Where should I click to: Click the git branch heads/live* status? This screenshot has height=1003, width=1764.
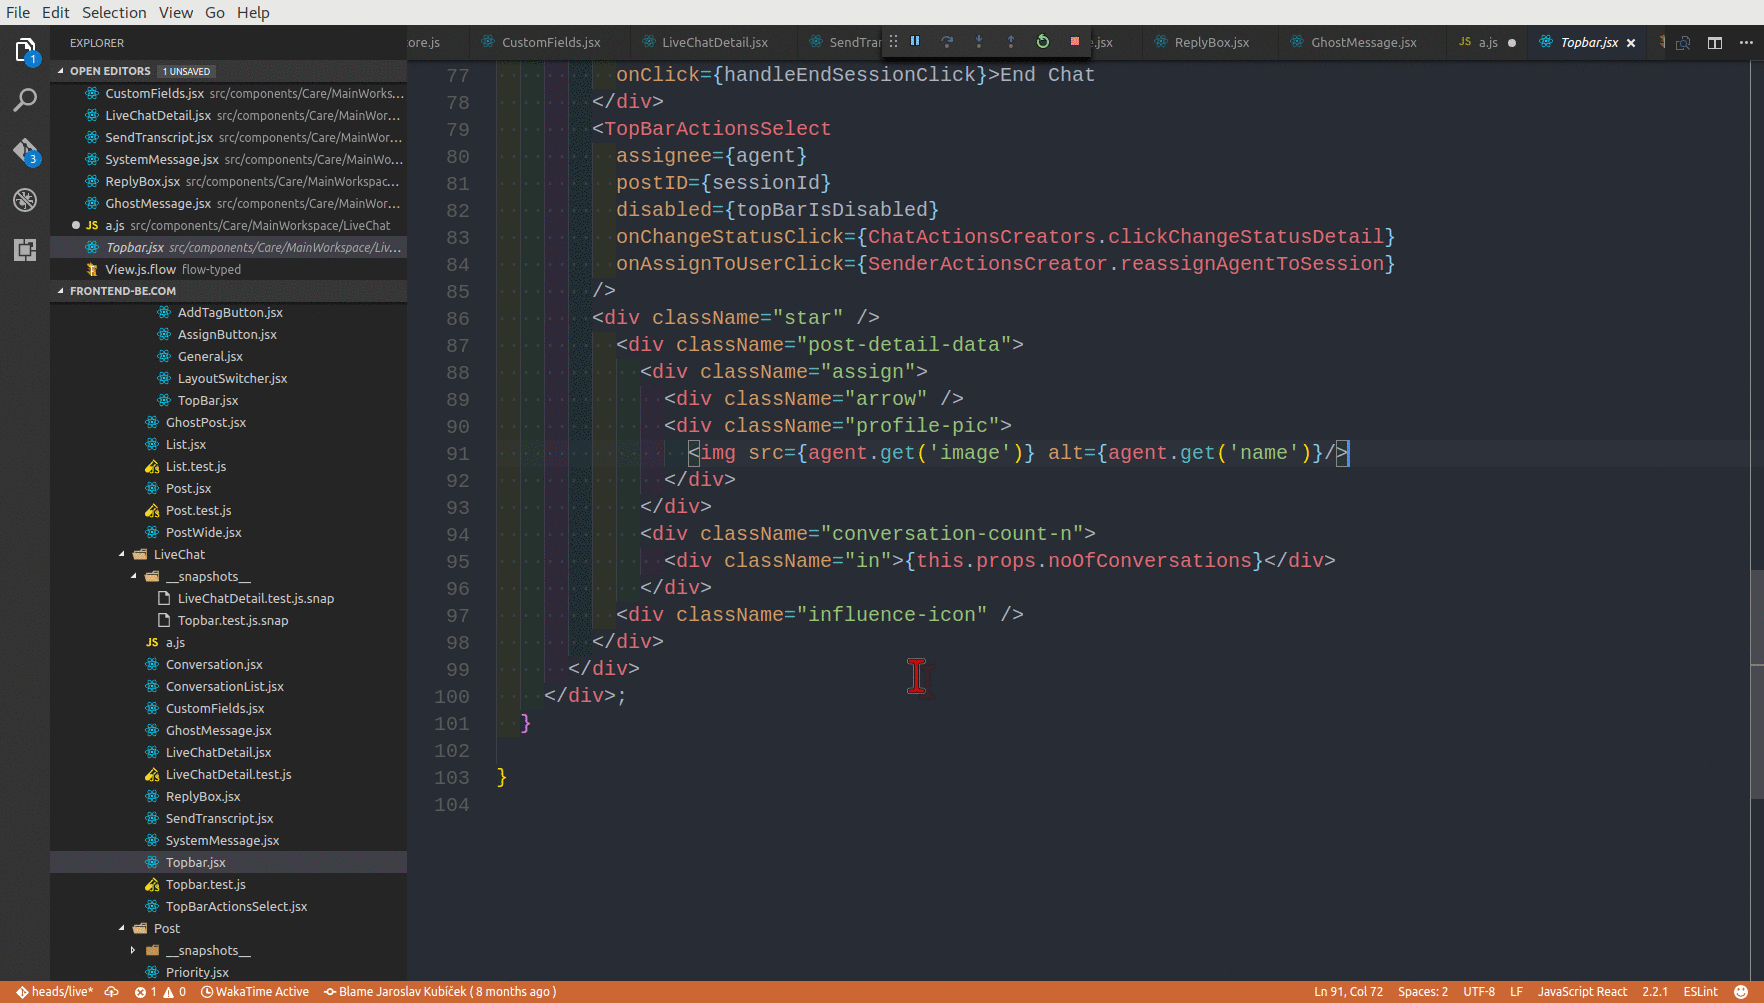(x=54, y=992)
